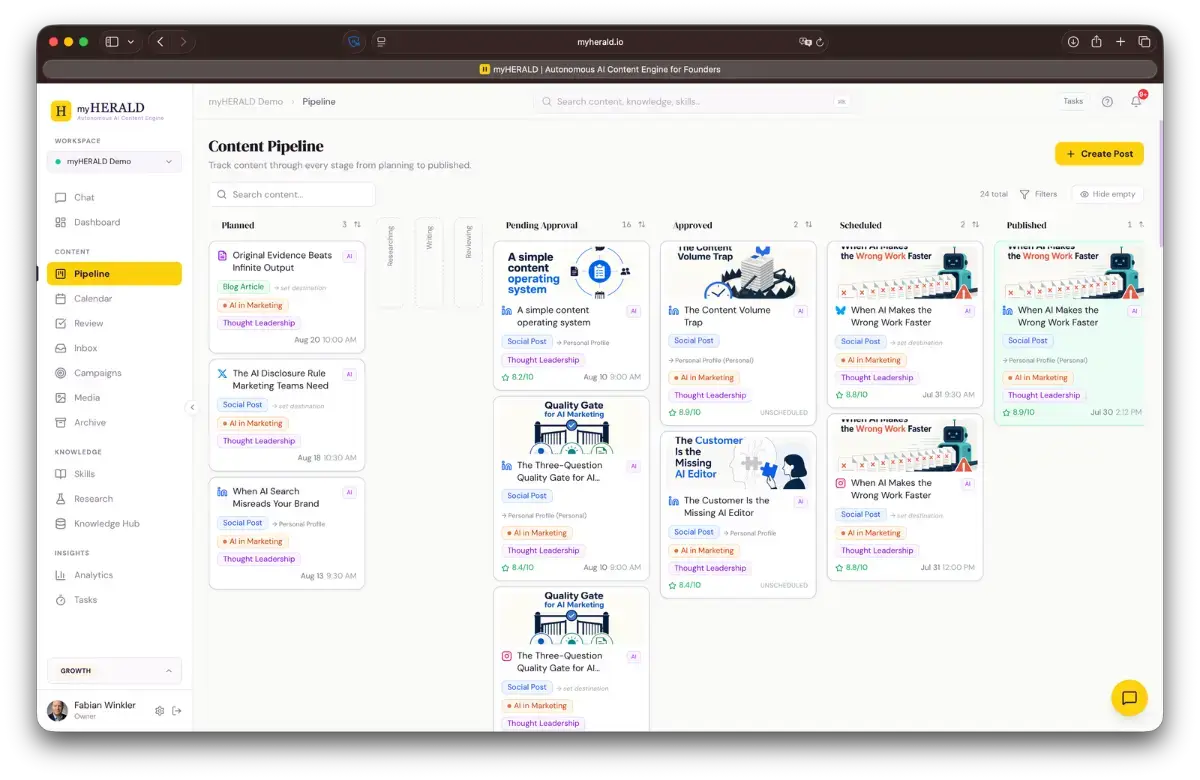
Task: Sort the Planned column
Action: (x=357, y=225)
